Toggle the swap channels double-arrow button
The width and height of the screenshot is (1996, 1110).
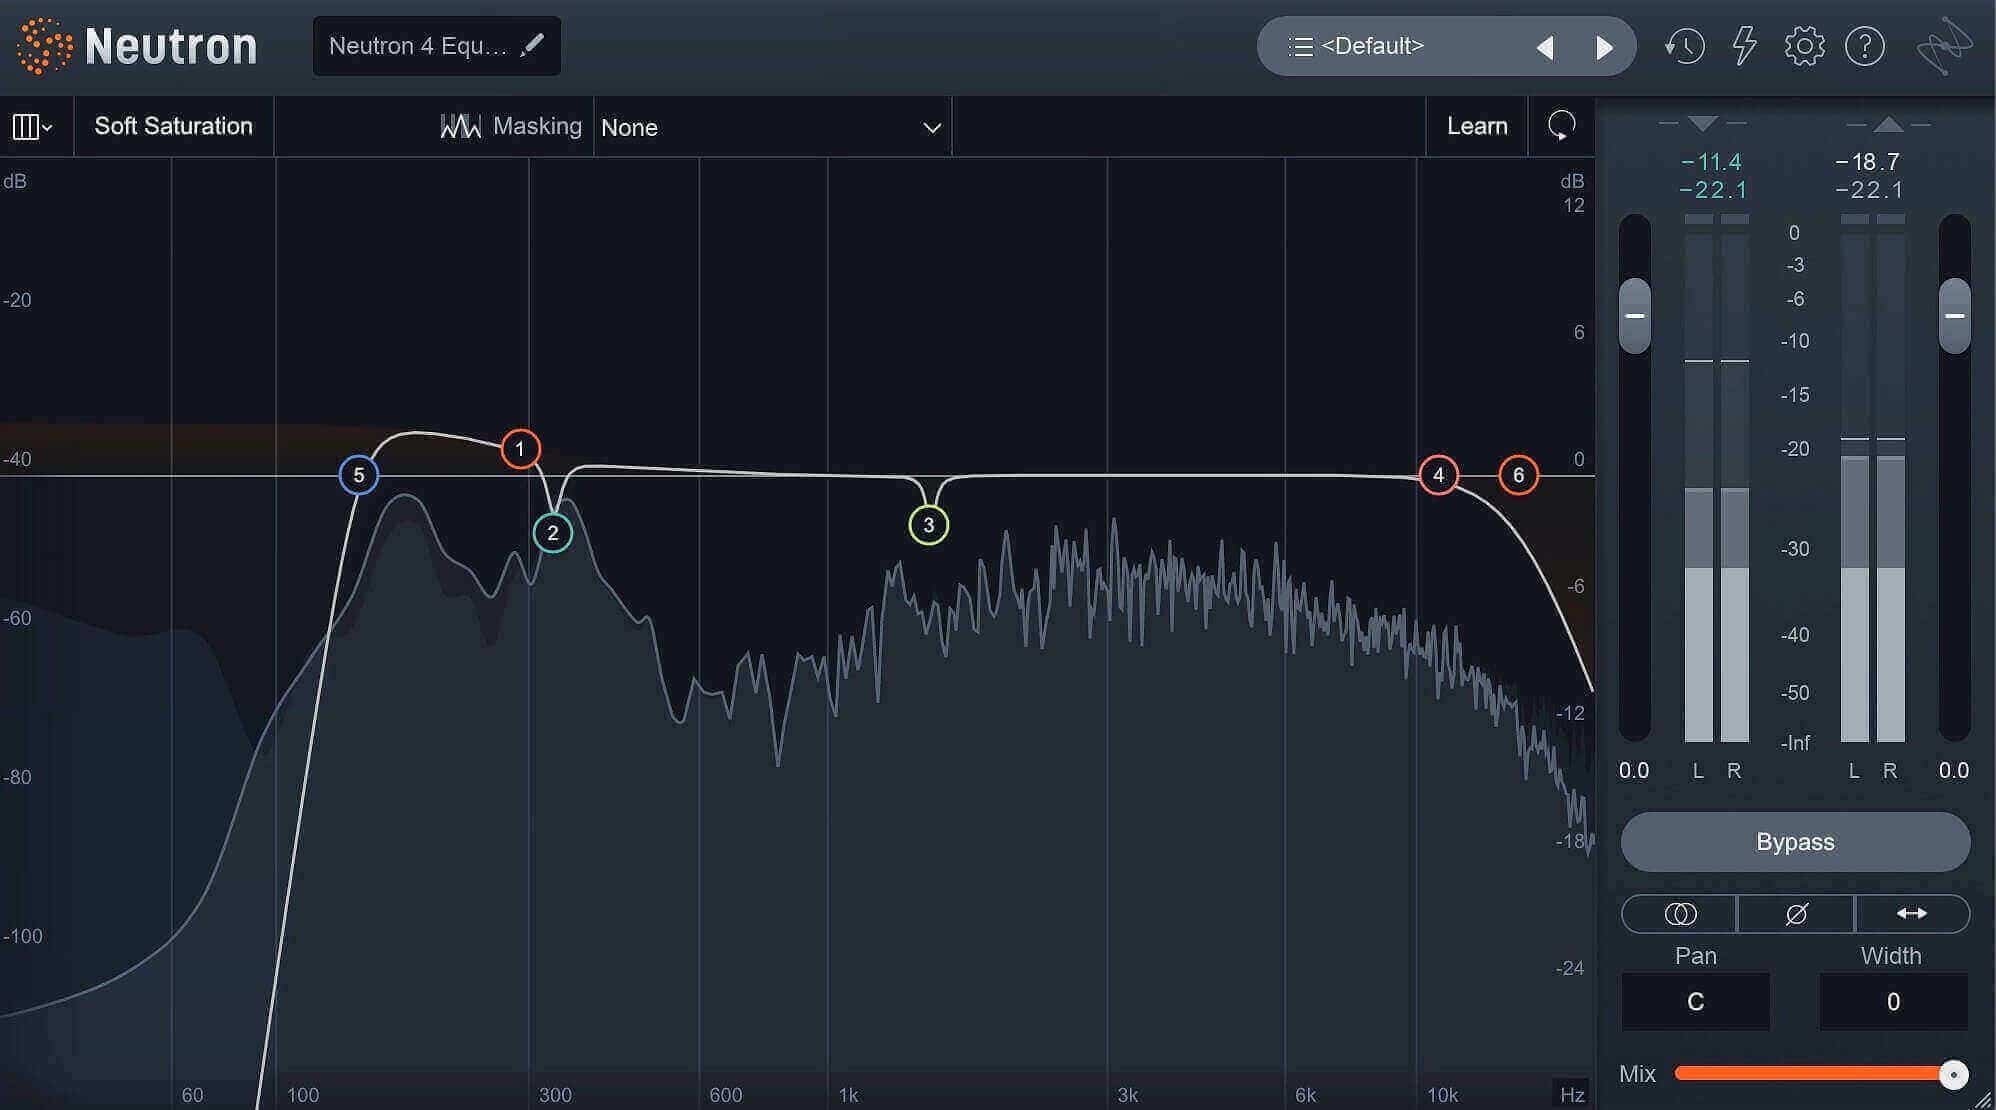coord(1912,914)
